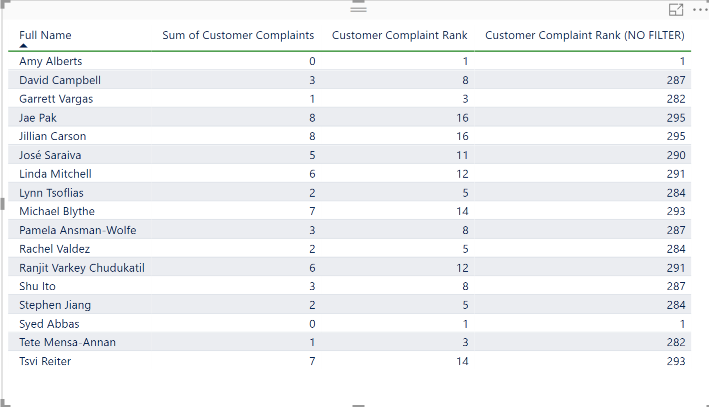Screen dimensions: 709x407
Task: Click the Customer Complaint Rank column header
Action: 399,35
